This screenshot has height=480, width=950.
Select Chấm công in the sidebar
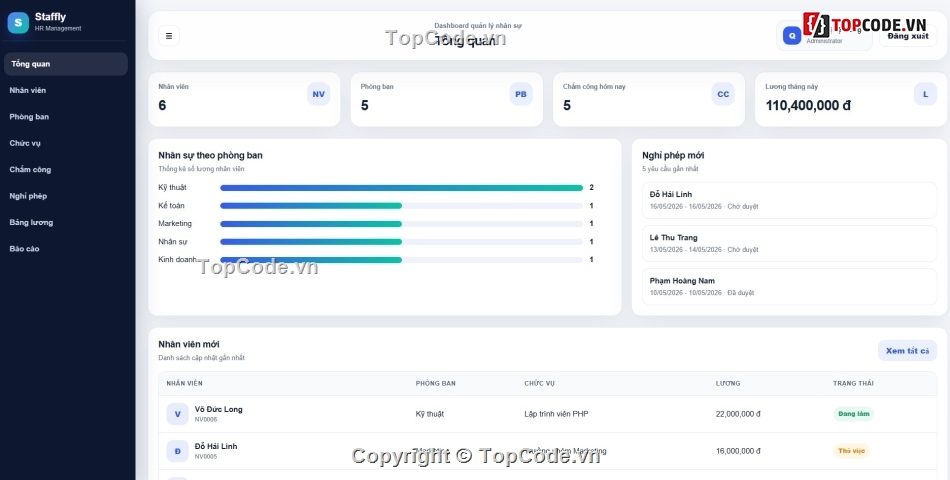pos(65,170)
